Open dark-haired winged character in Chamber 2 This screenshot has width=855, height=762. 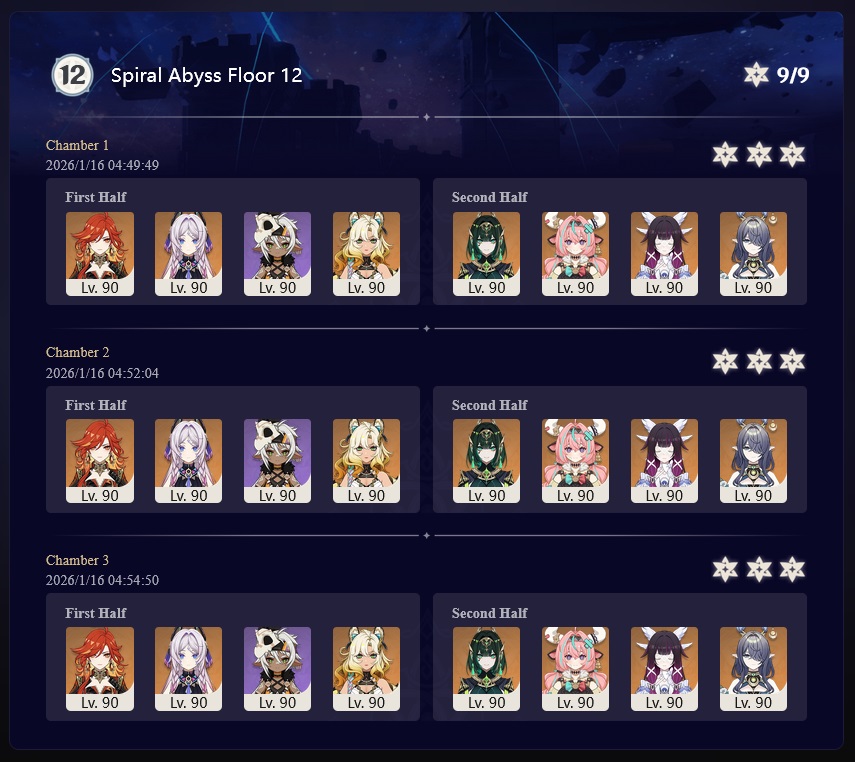(664, 461)
